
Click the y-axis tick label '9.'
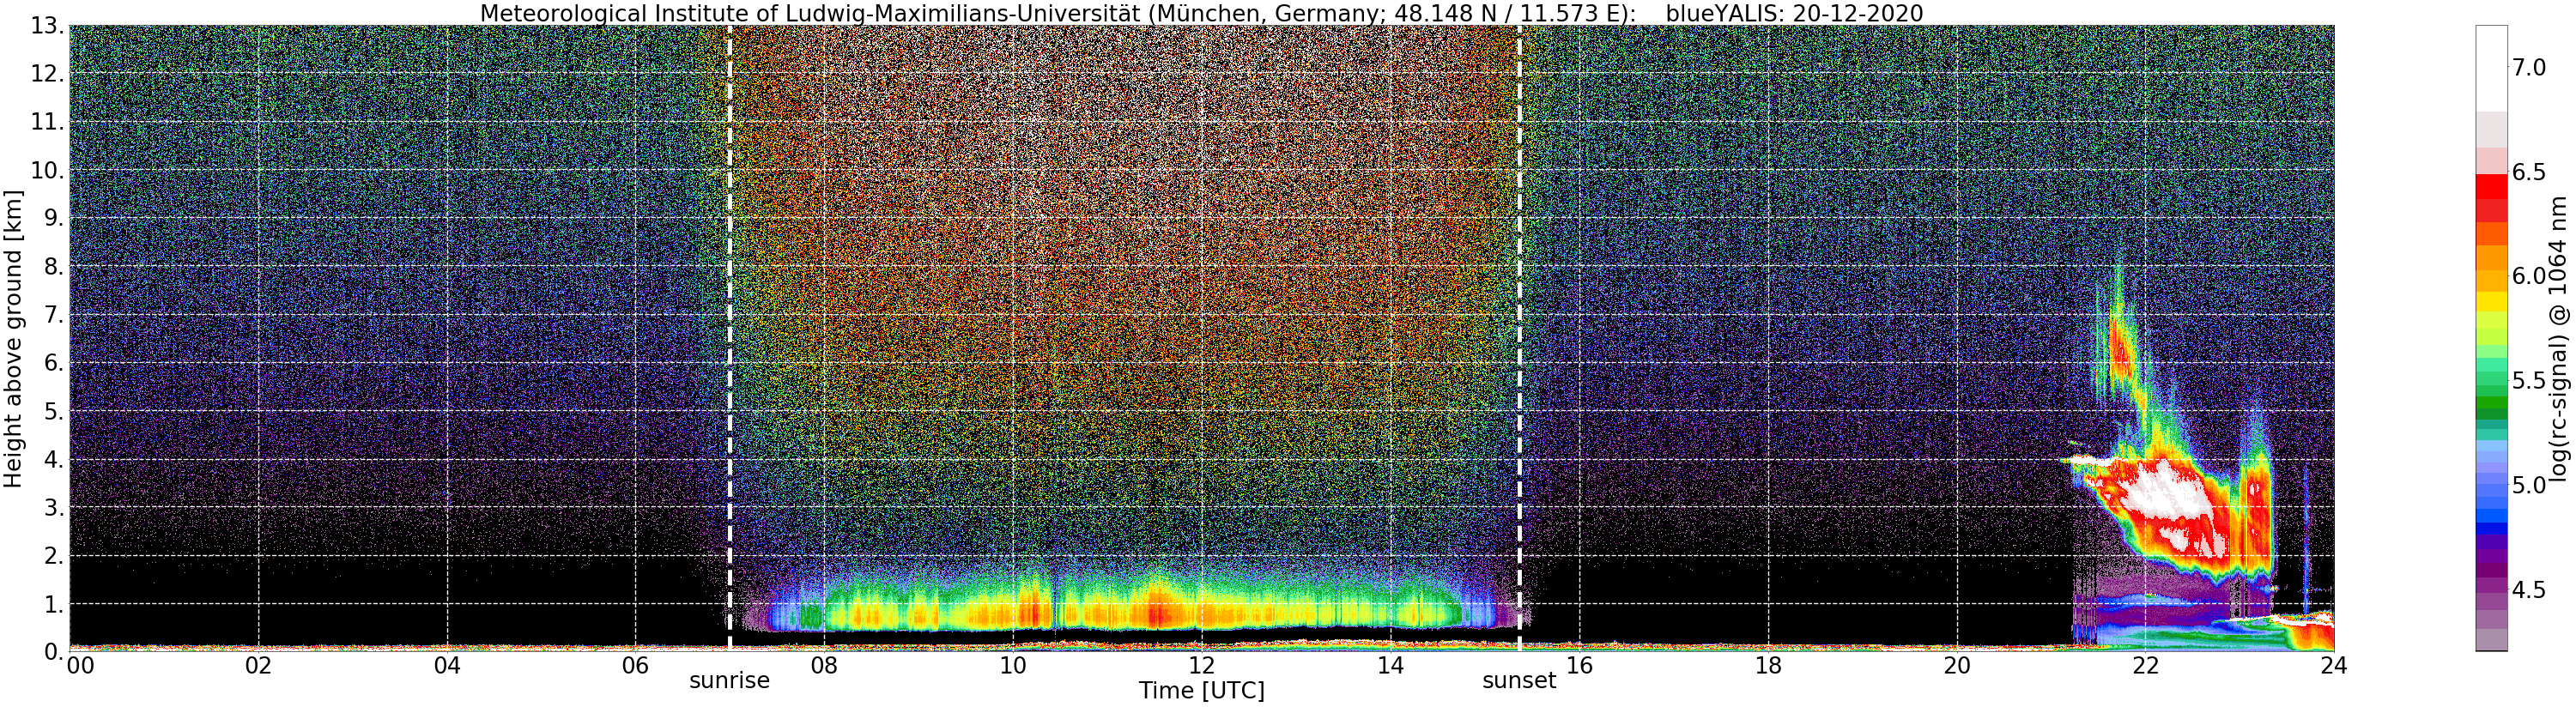(54, 218)
